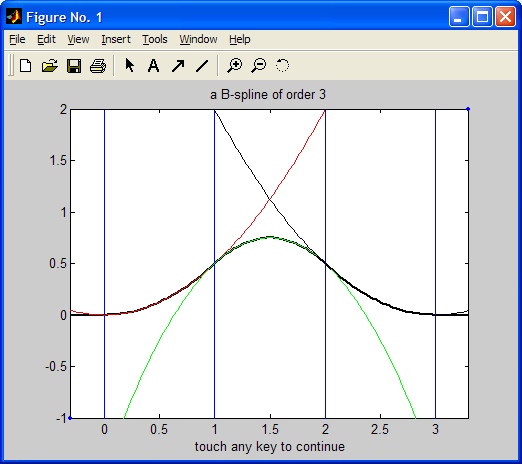This screenshot has height=464, width=522.
Task: Toggle the Zoom In magnifier tool
Action: (235, 65)
